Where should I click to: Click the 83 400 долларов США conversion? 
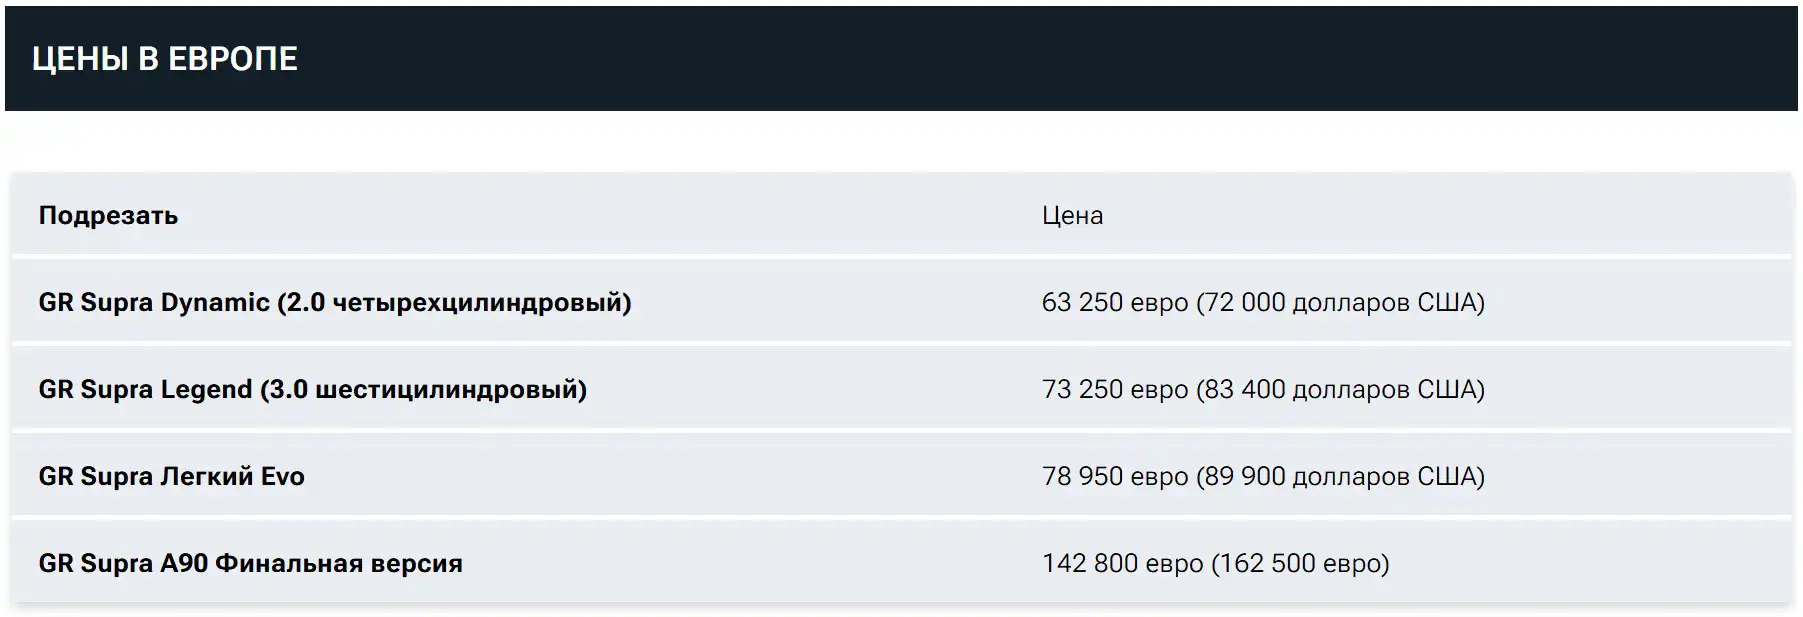point(1341,389)
